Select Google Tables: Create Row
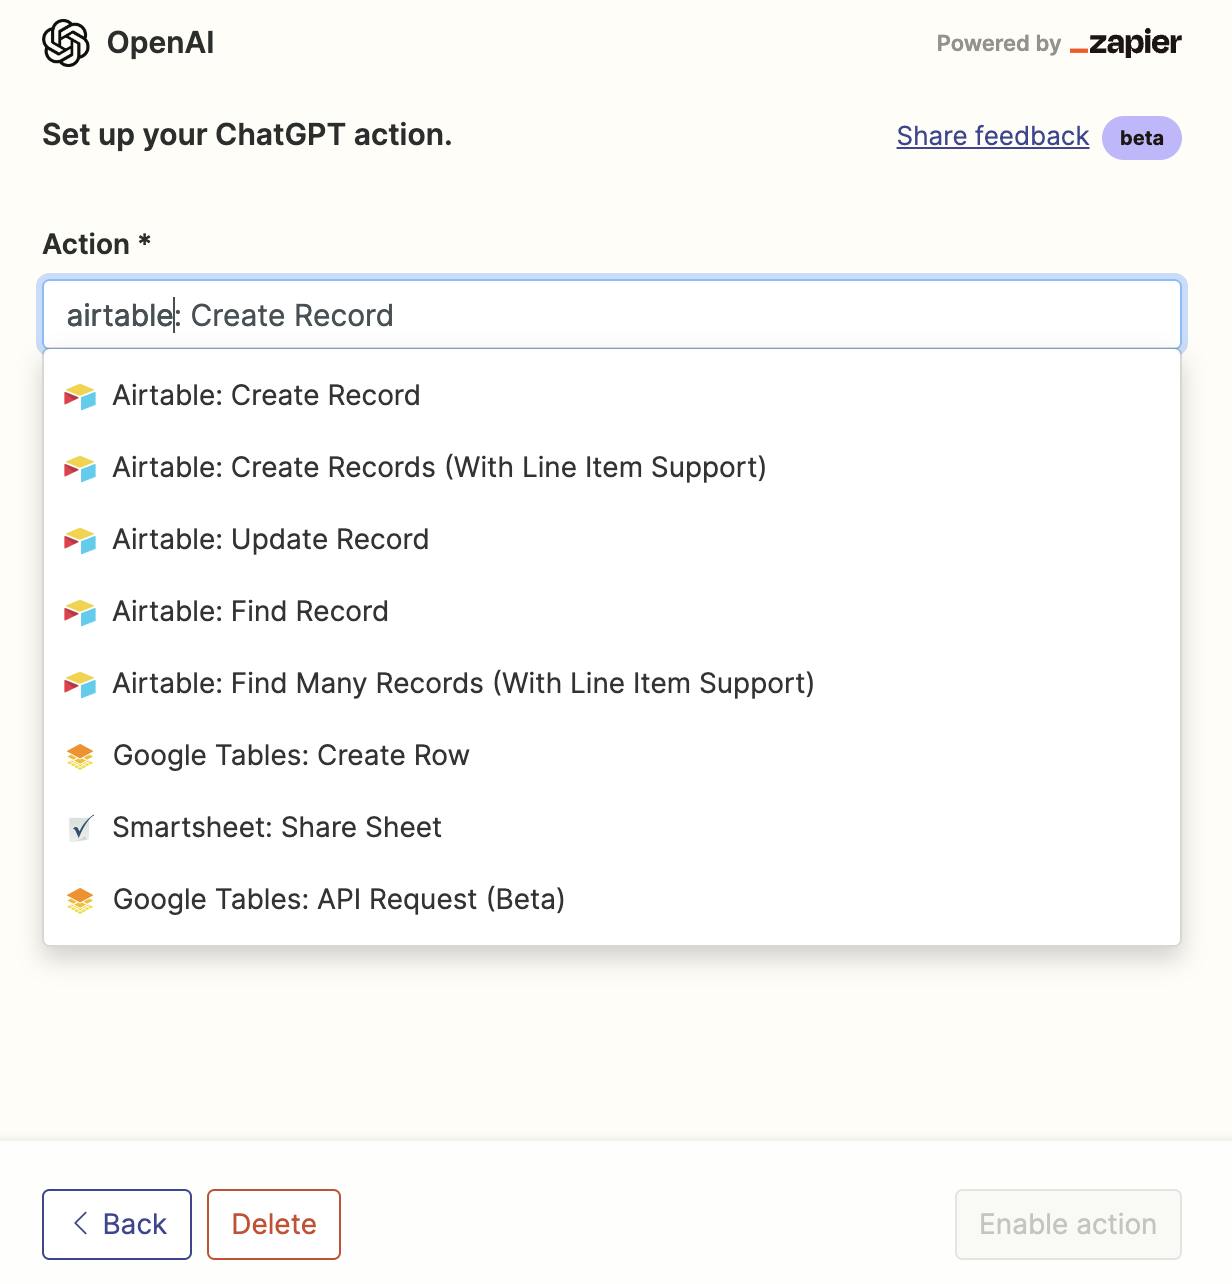Viewport: 1232px width, 1284px height. click(612, 755)
